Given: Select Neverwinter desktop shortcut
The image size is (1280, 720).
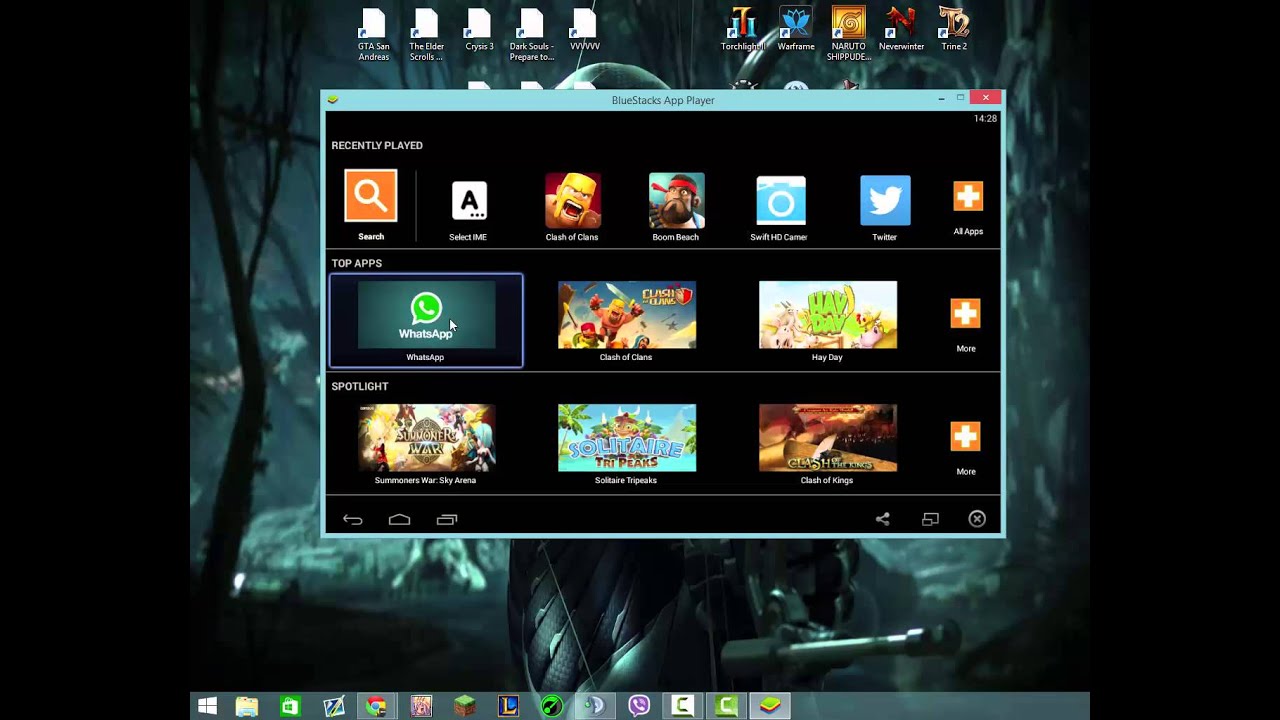Looking at the screenshot, I should [x=901, y=29].
